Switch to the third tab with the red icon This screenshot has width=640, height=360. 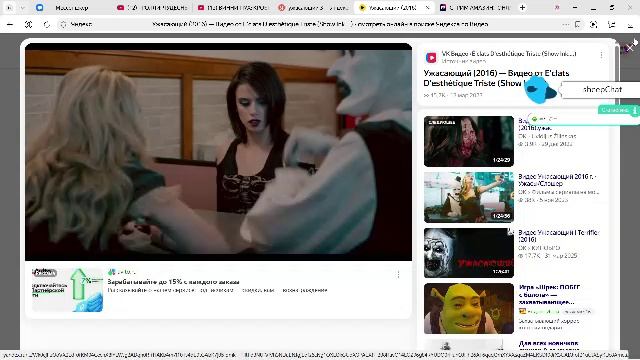tap(233, 7)
